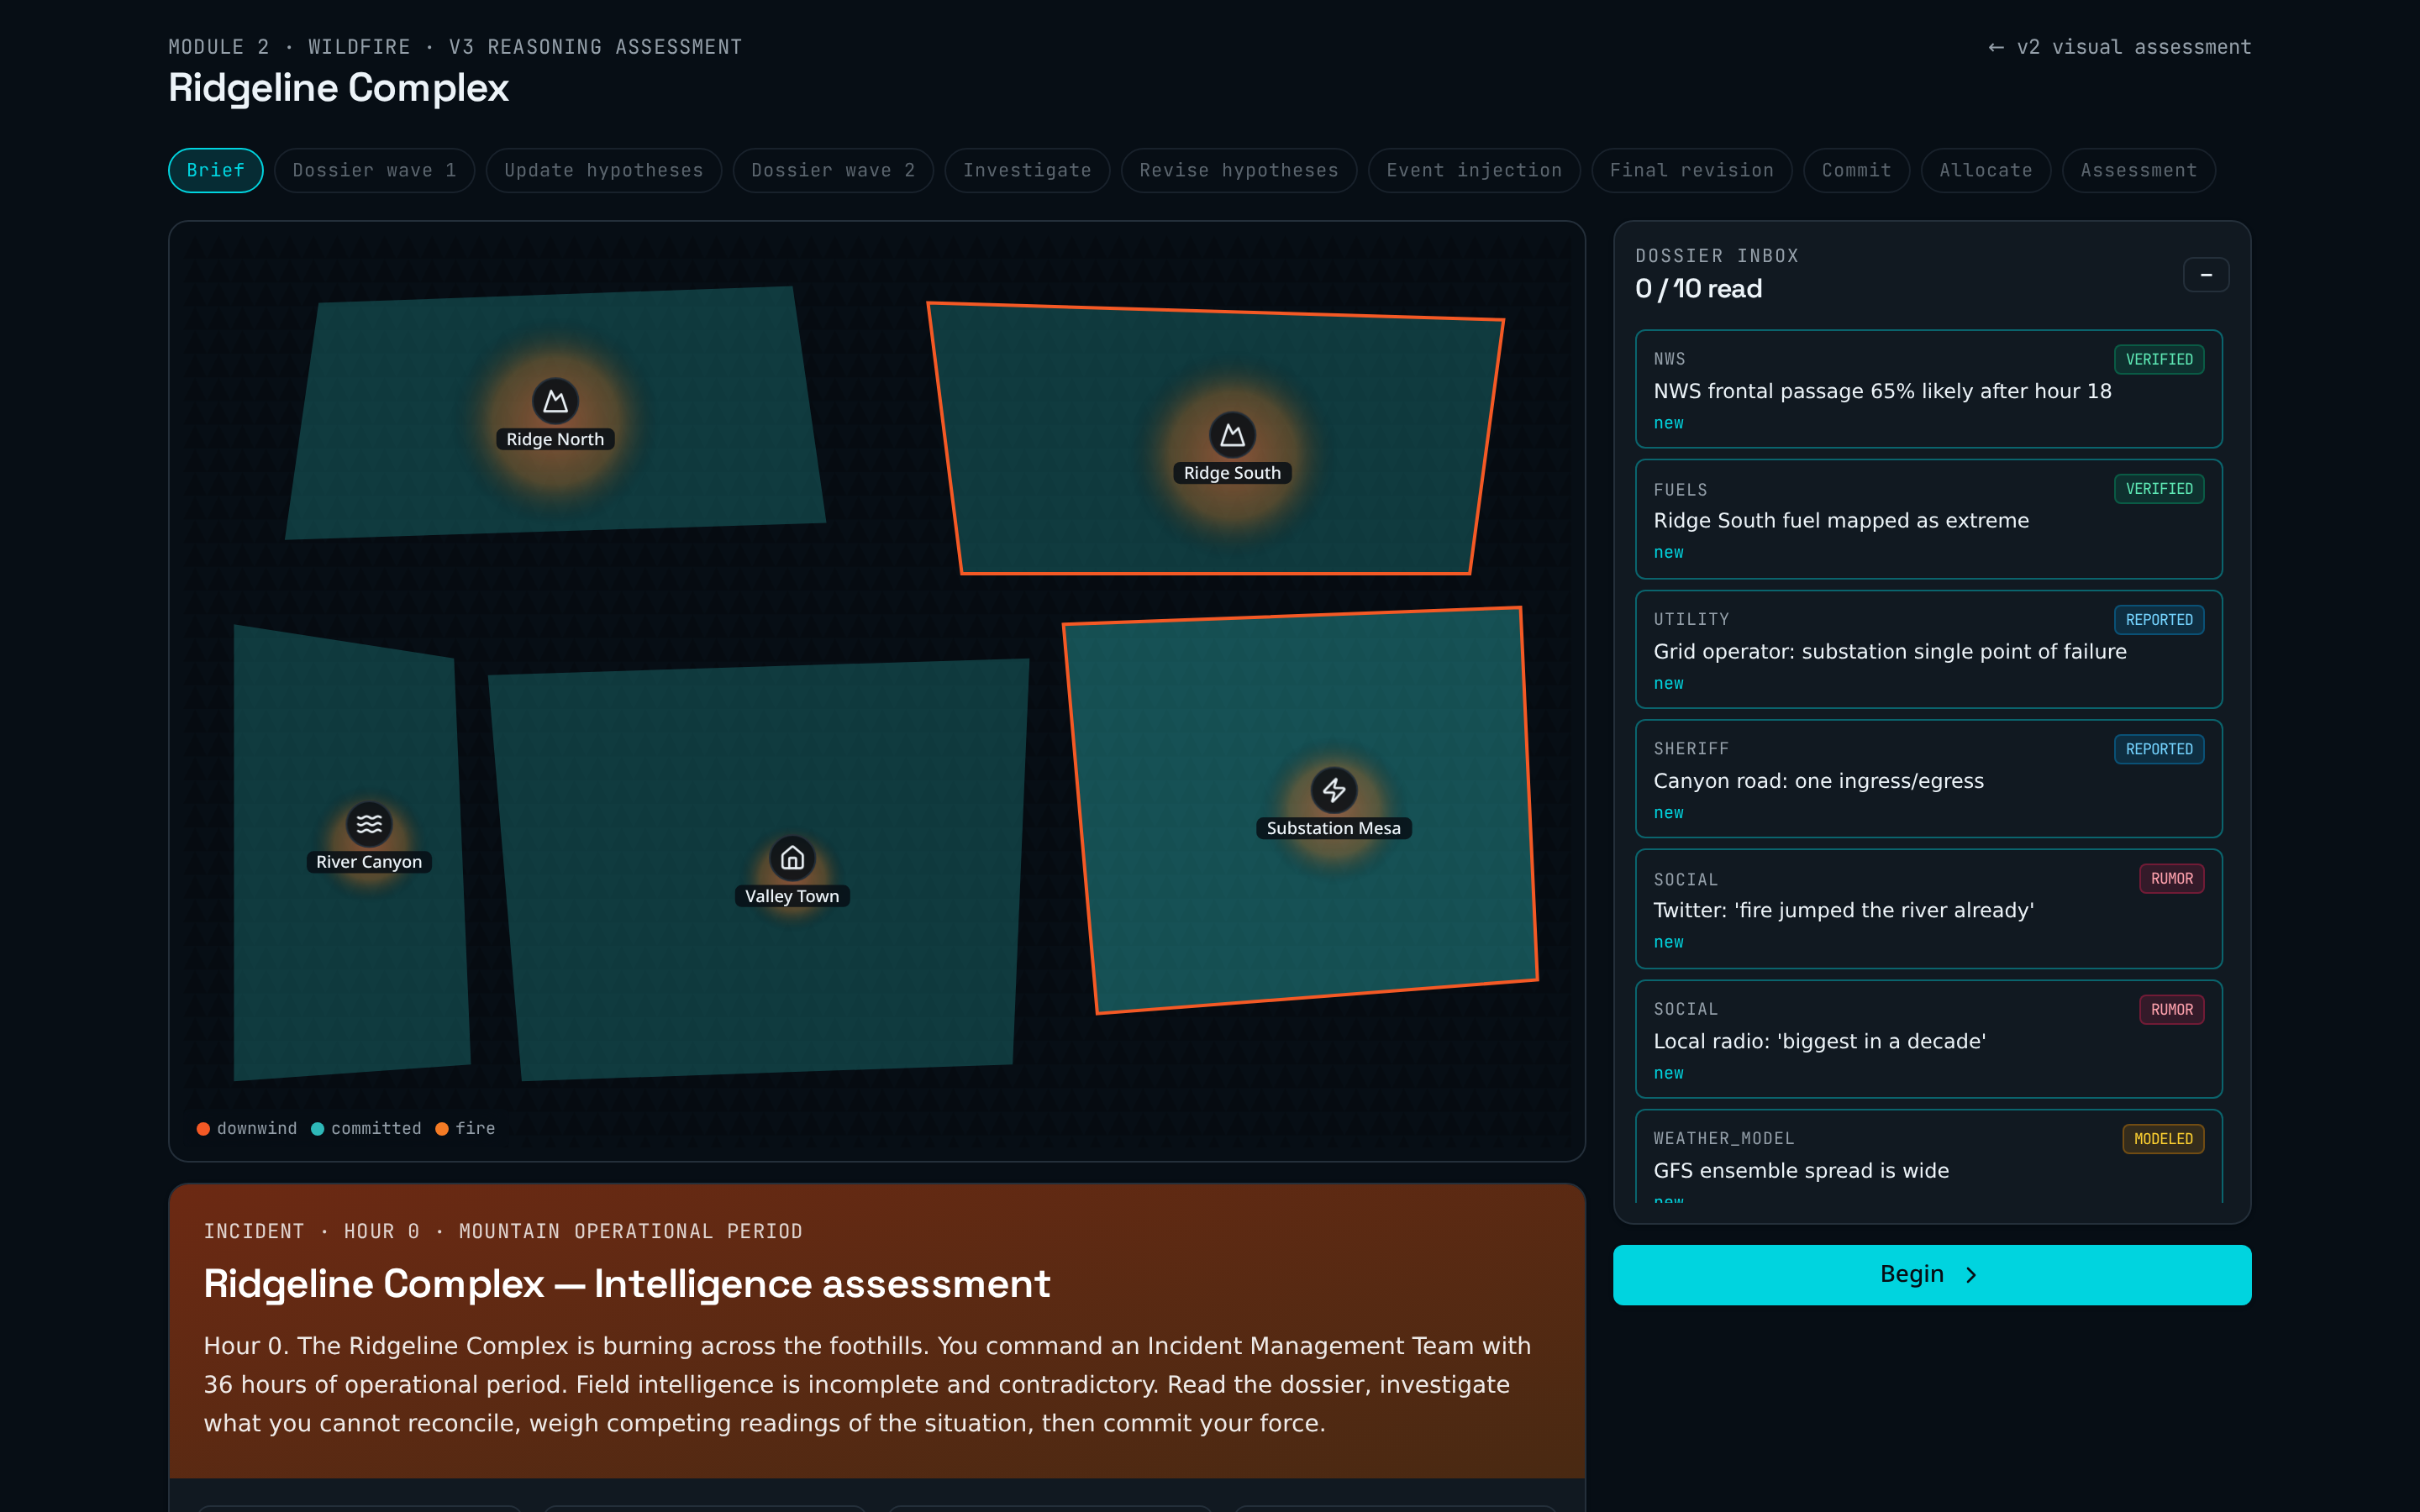The height and width of the screenshot is (1512, 2420).
Task: Click the Ridge South mountain icon
Action: (1232, 435)
